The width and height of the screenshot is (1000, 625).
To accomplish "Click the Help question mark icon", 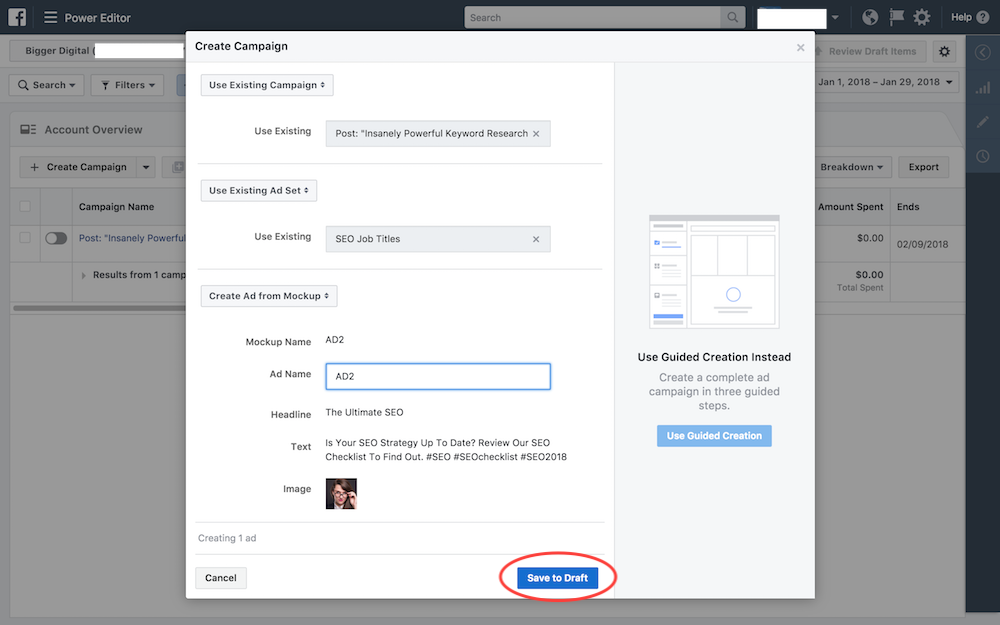I will pos(983,17).
